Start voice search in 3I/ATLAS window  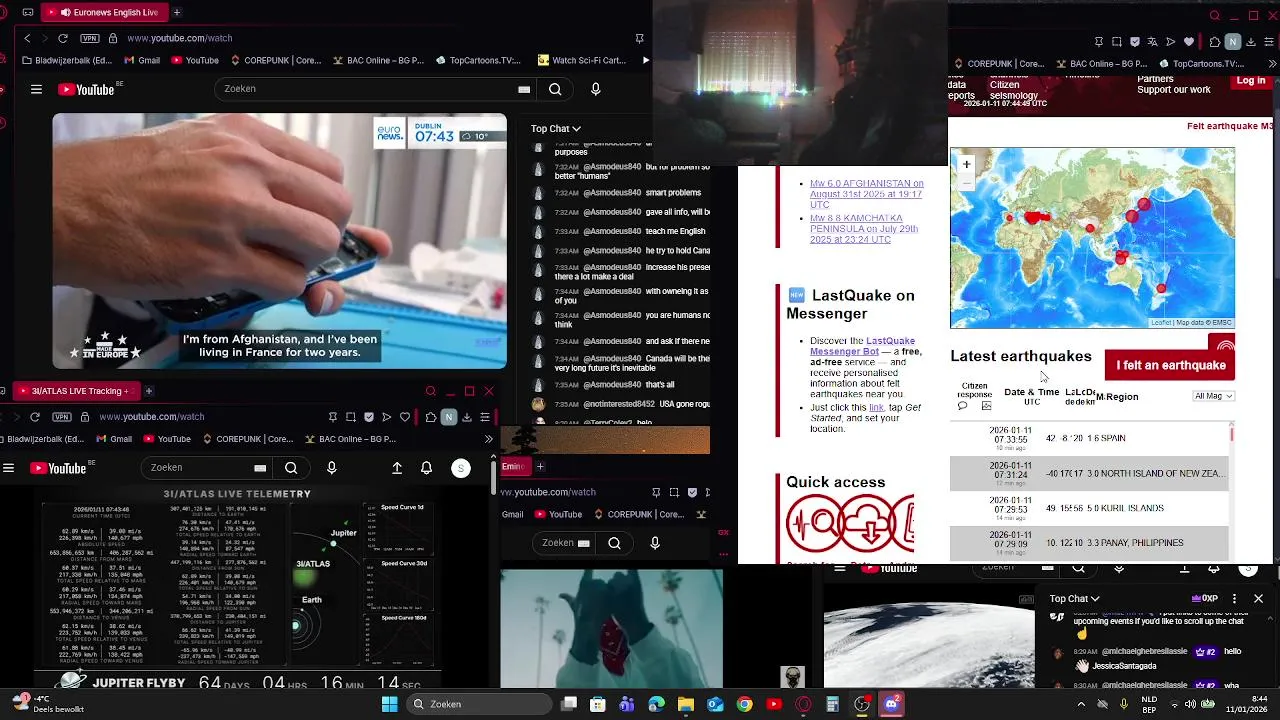pyautogui.click(x=332, y=468)
